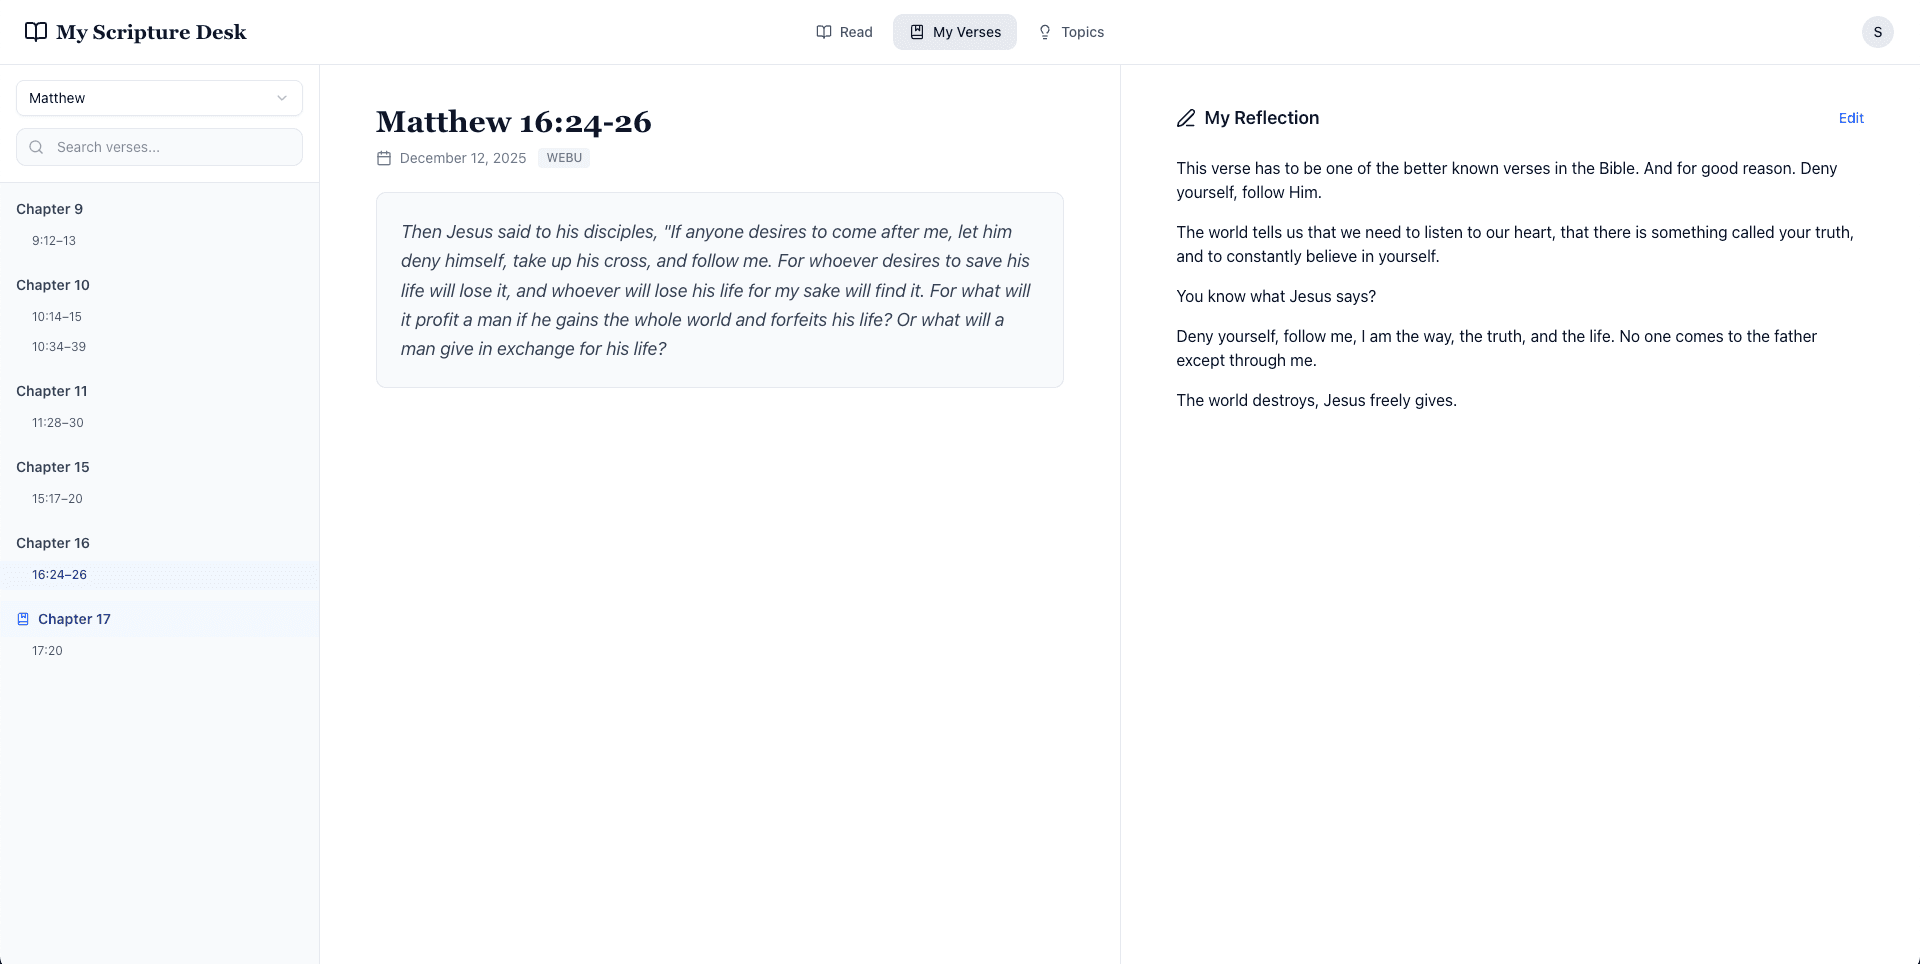Click the Topics lightbulb icon

click(x=1044, y=32)
